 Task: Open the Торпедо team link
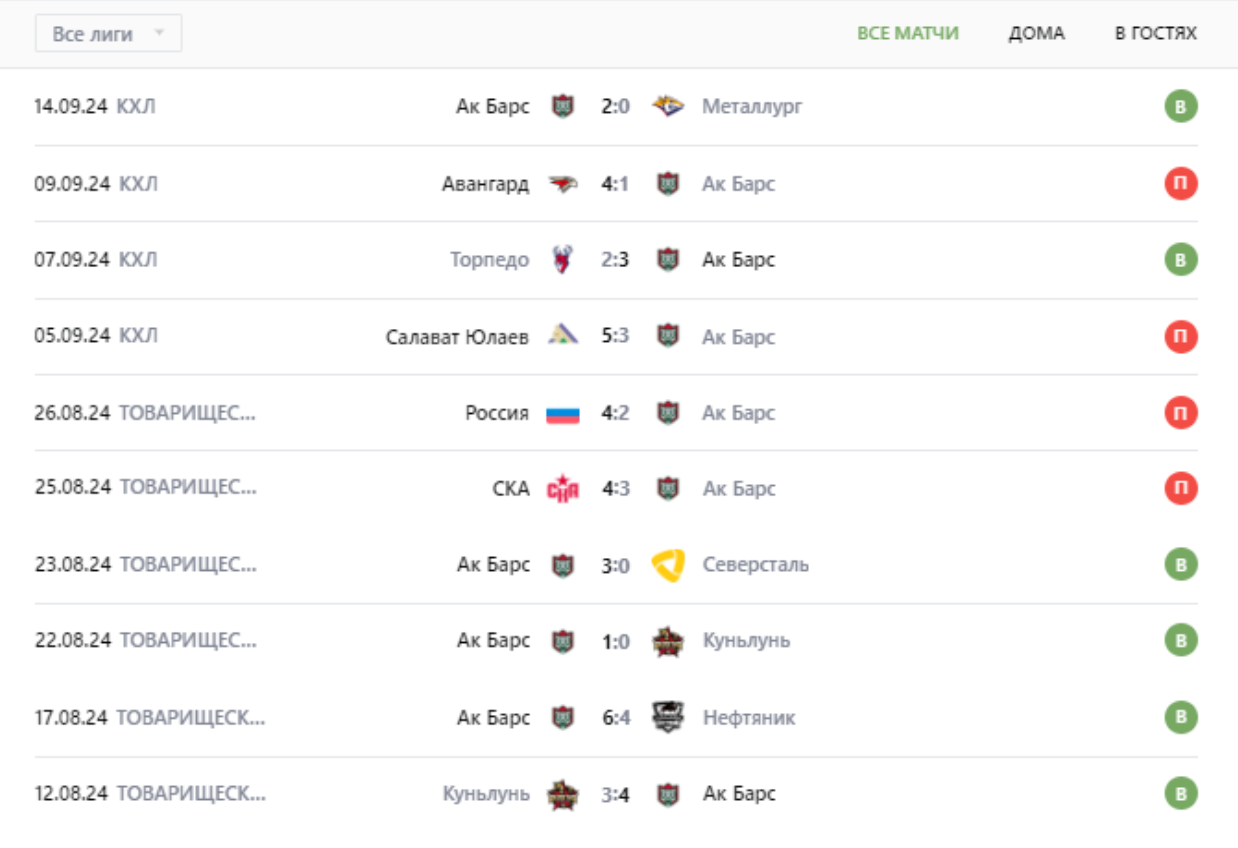(489, 260)
